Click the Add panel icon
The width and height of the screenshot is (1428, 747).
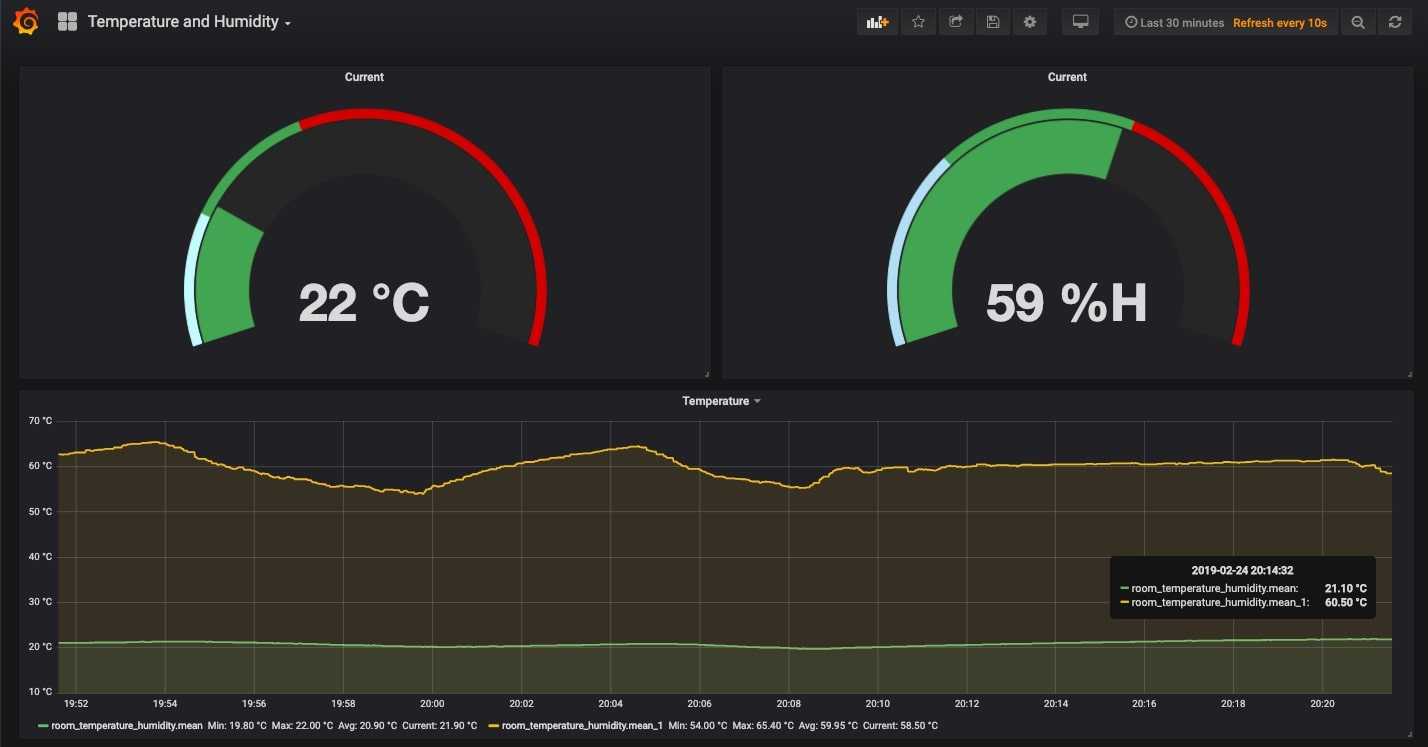click(877, 21)
